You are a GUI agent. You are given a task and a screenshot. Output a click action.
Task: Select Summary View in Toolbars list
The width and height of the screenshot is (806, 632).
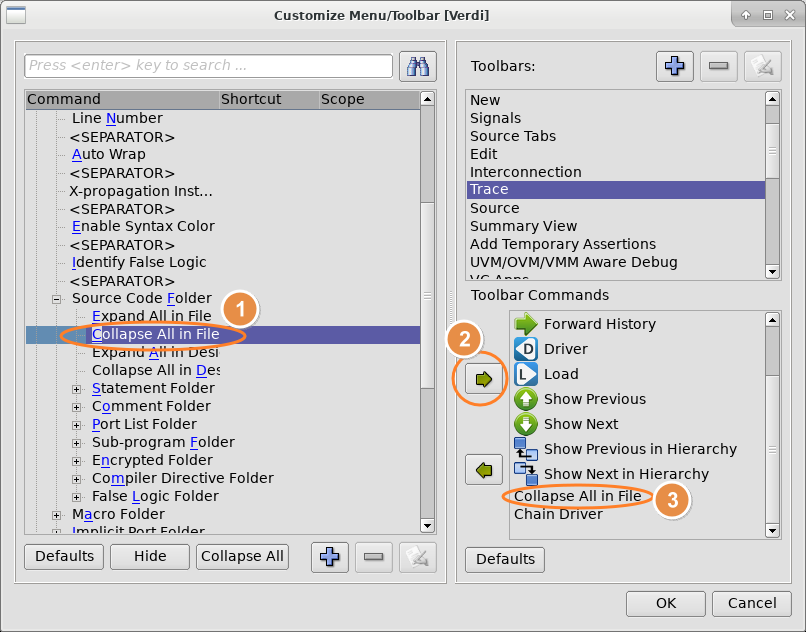coord(523,226)
